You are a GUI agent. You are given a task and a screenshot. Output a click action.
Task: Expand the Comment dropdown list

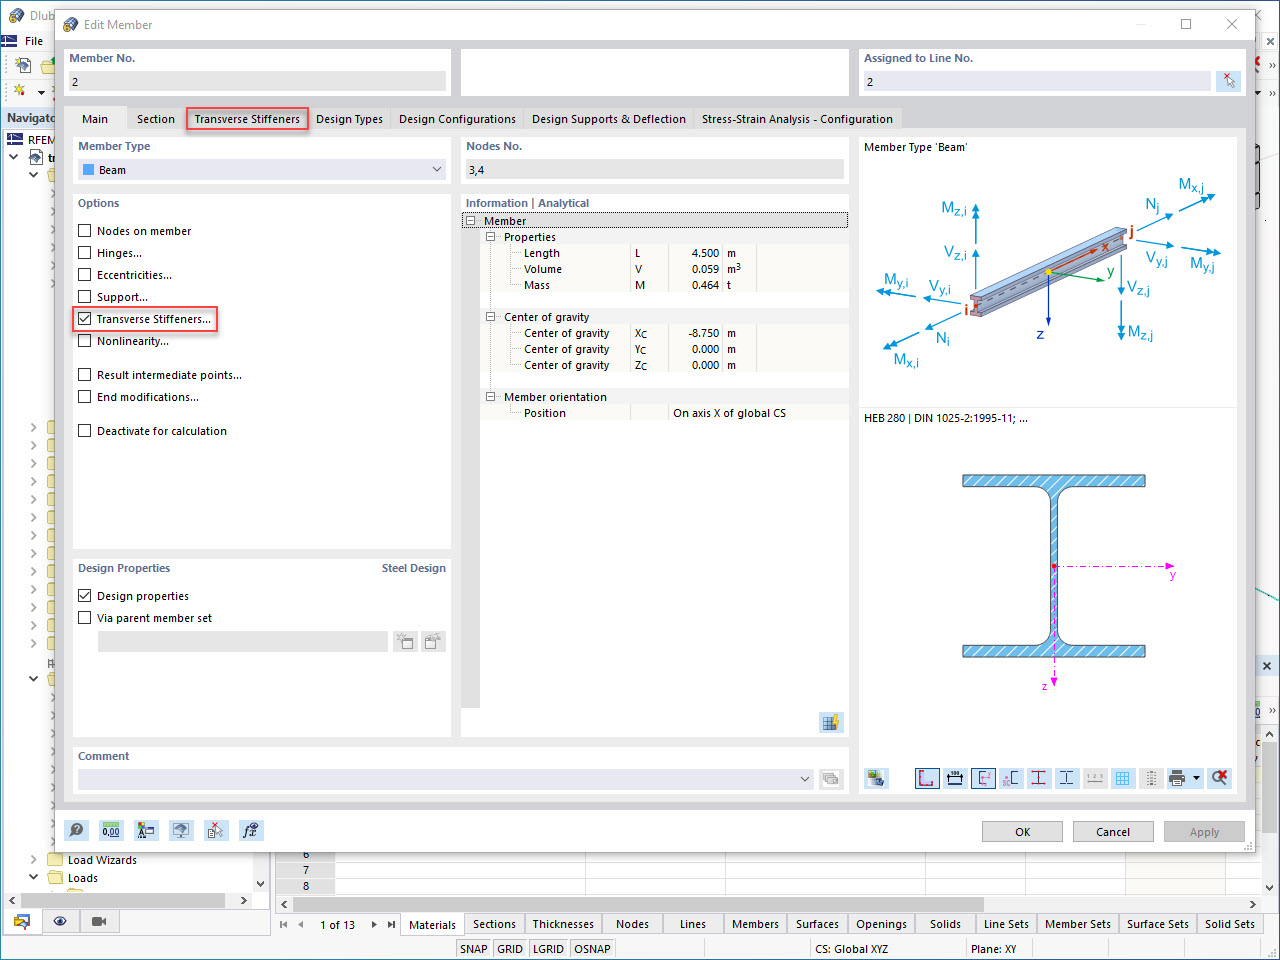[x=806, y=780]
